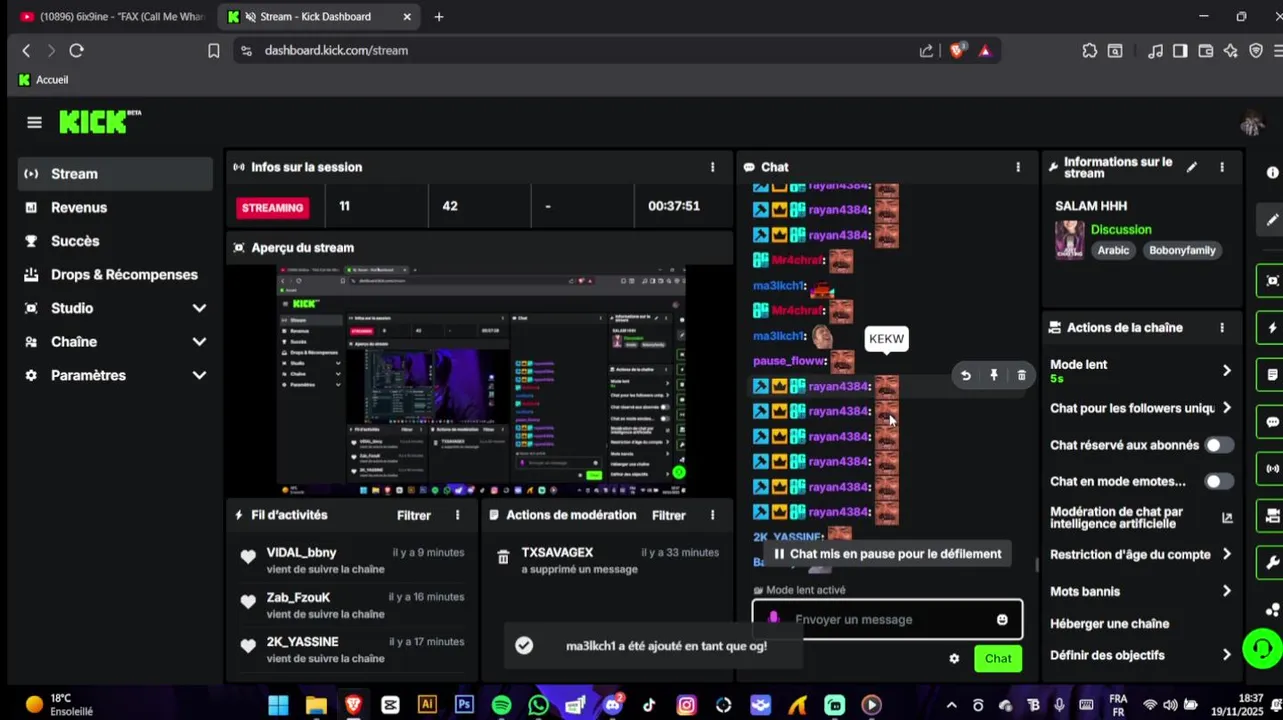
Task: Open Mode lent settings chevron
Action: [x=1226, y=371]
